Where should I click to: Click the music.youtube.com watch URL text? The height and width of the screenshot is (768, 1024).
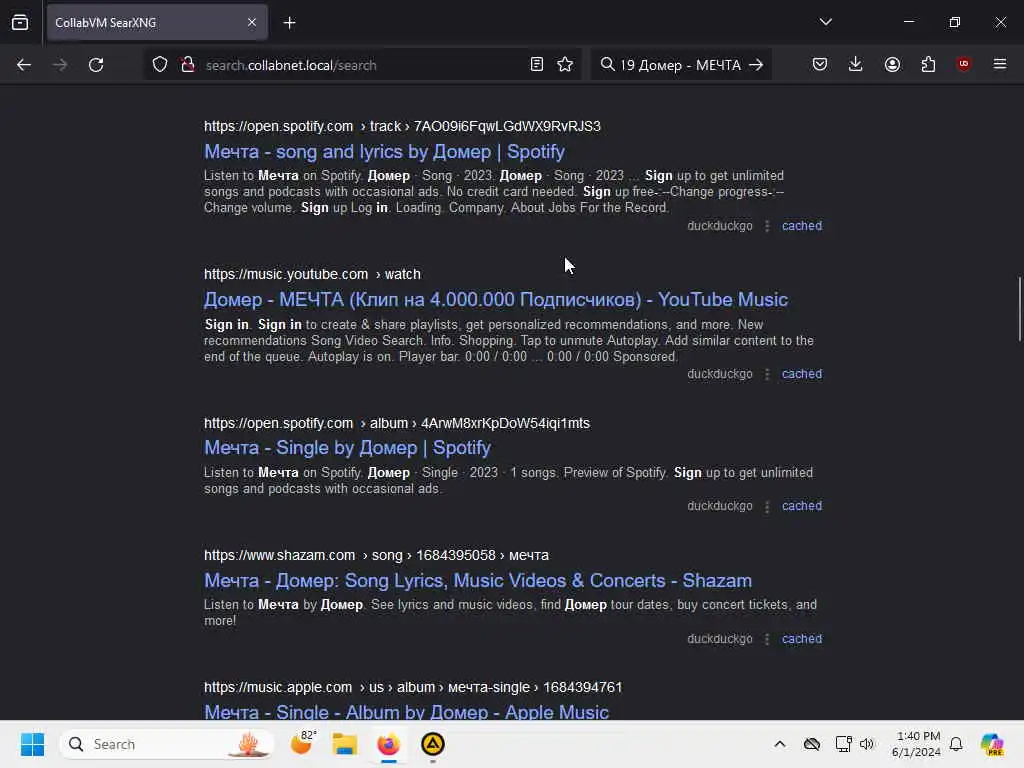pyautogui.click(x=312, y=274)
